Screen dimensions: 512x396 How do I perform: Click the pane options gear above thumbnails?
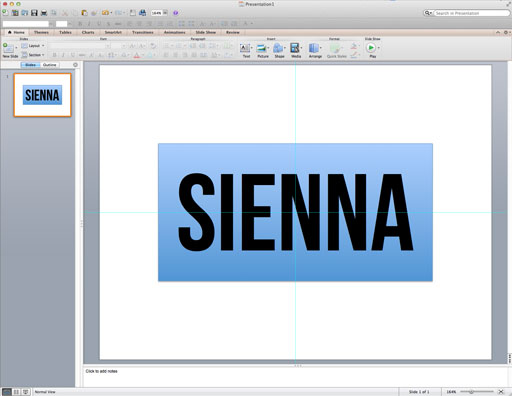(x=75, y=65)
